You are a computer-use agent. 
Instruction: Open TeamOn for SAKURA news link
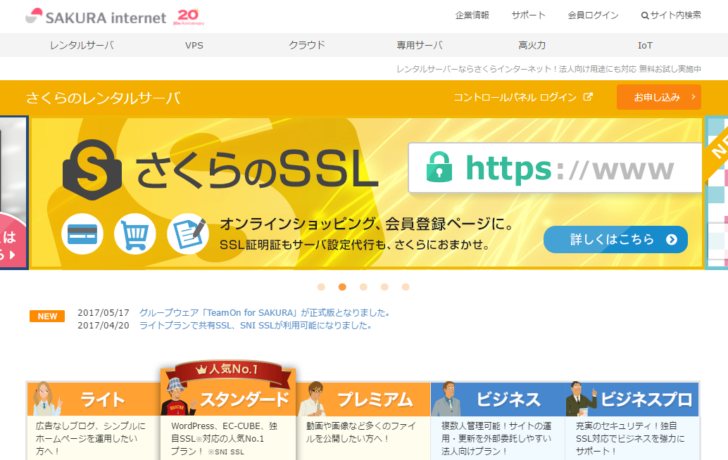[264, 313]
